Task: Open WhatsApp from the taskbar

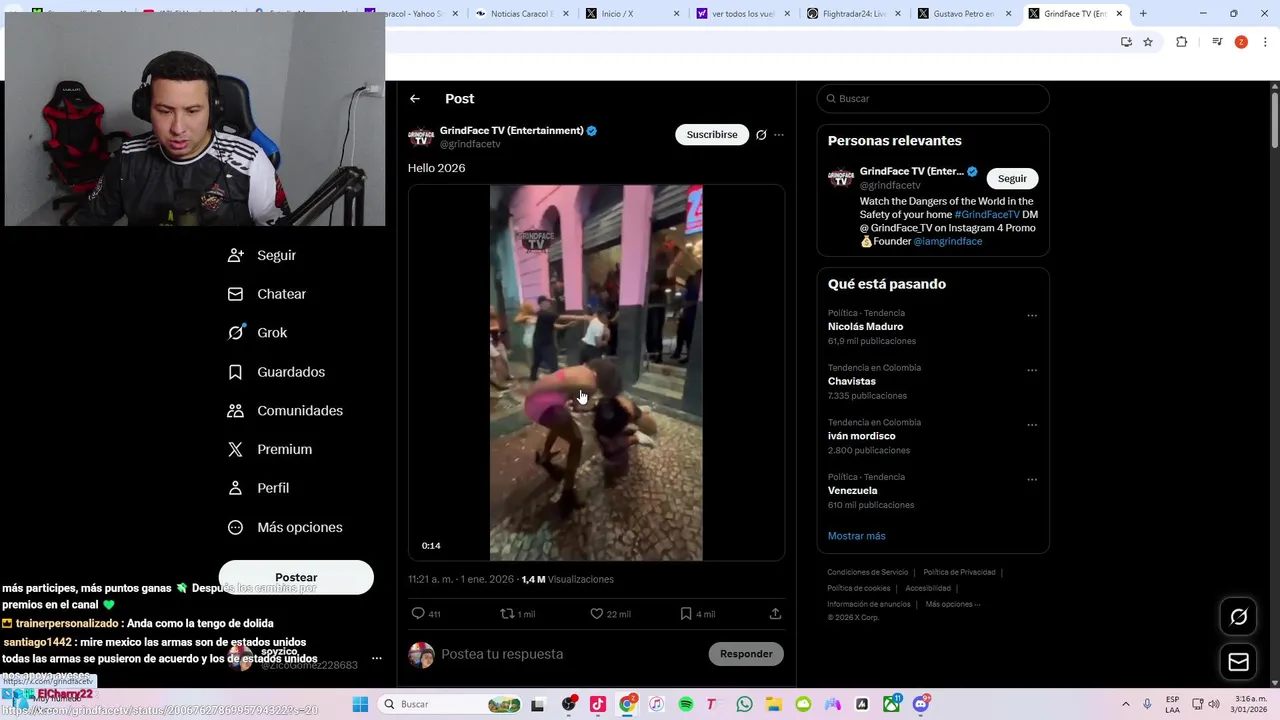Action: click(744, 704)
